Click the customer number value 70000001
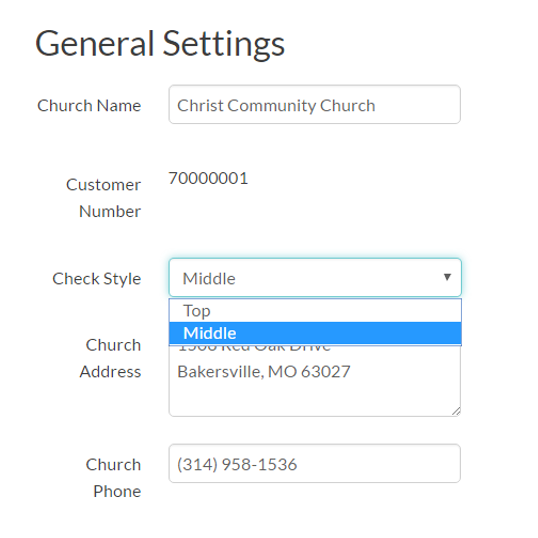Viewport: 538px width, 538px height. point(208,178)
